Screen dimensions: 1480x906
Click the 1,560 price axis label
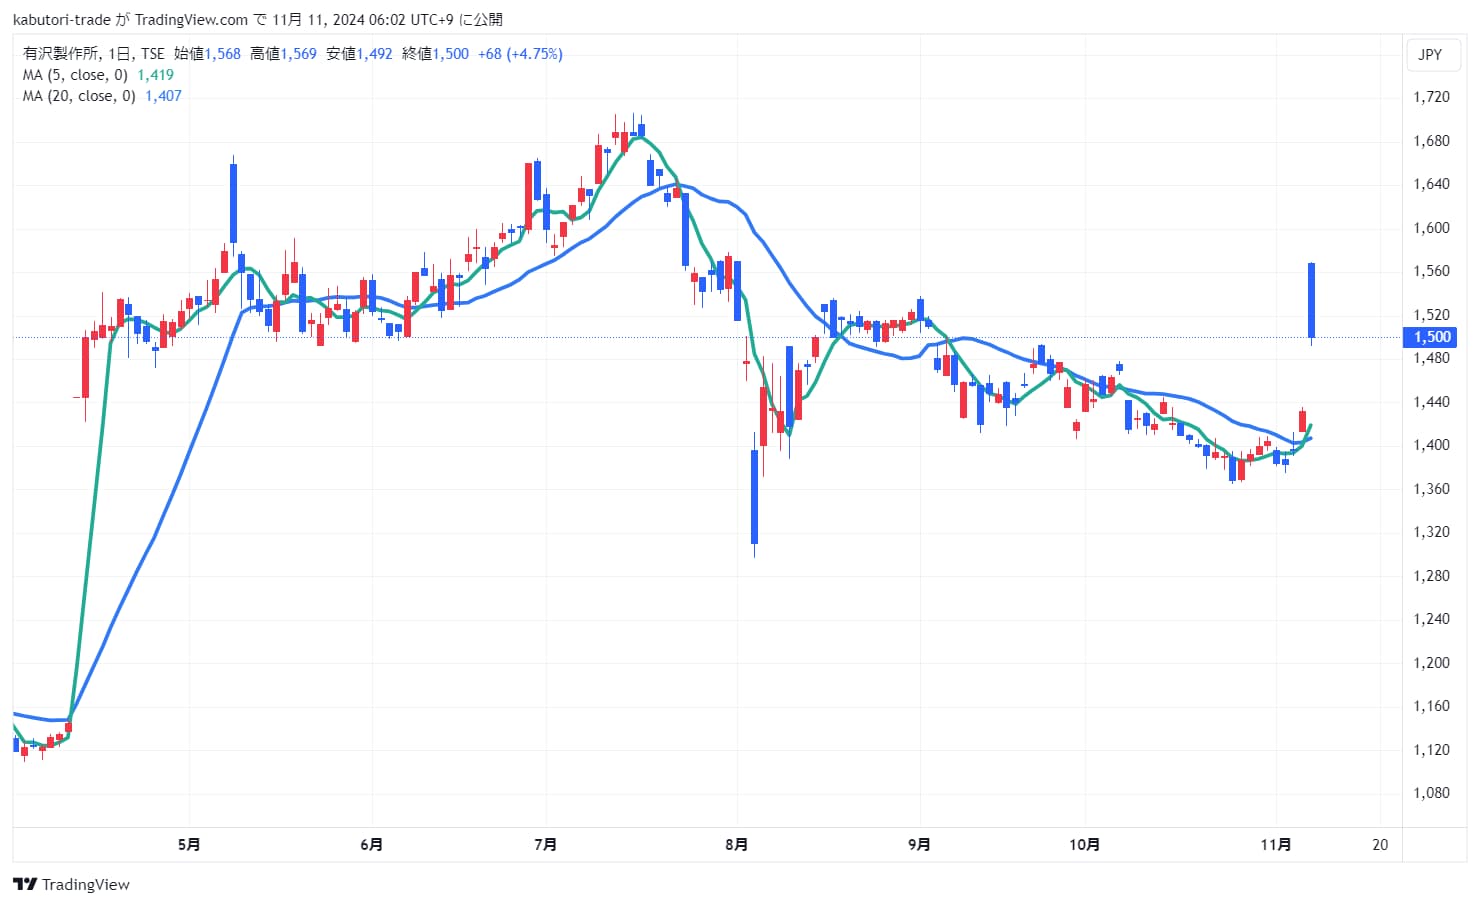point(1431,271)
